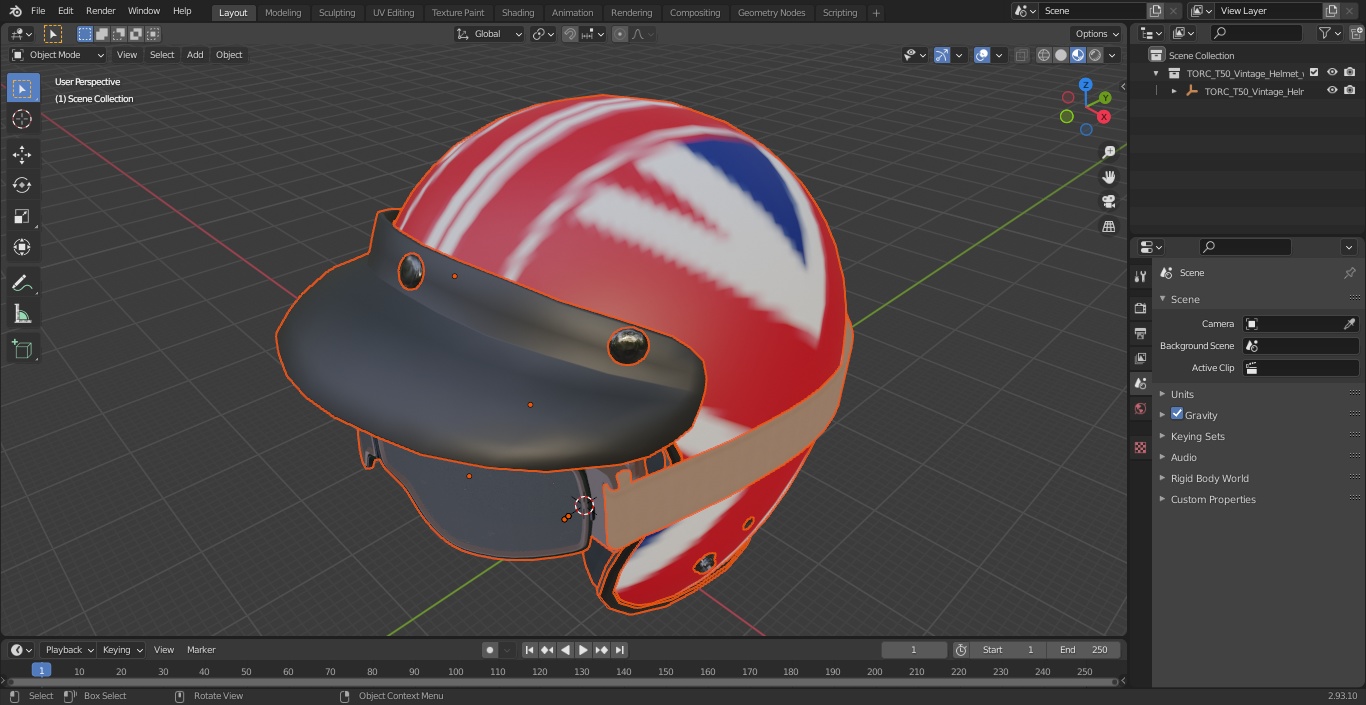Open Tool properties tab
Image resolution: width=1366 pixels, height=705 pixels.
click(x=1140, y=276)
